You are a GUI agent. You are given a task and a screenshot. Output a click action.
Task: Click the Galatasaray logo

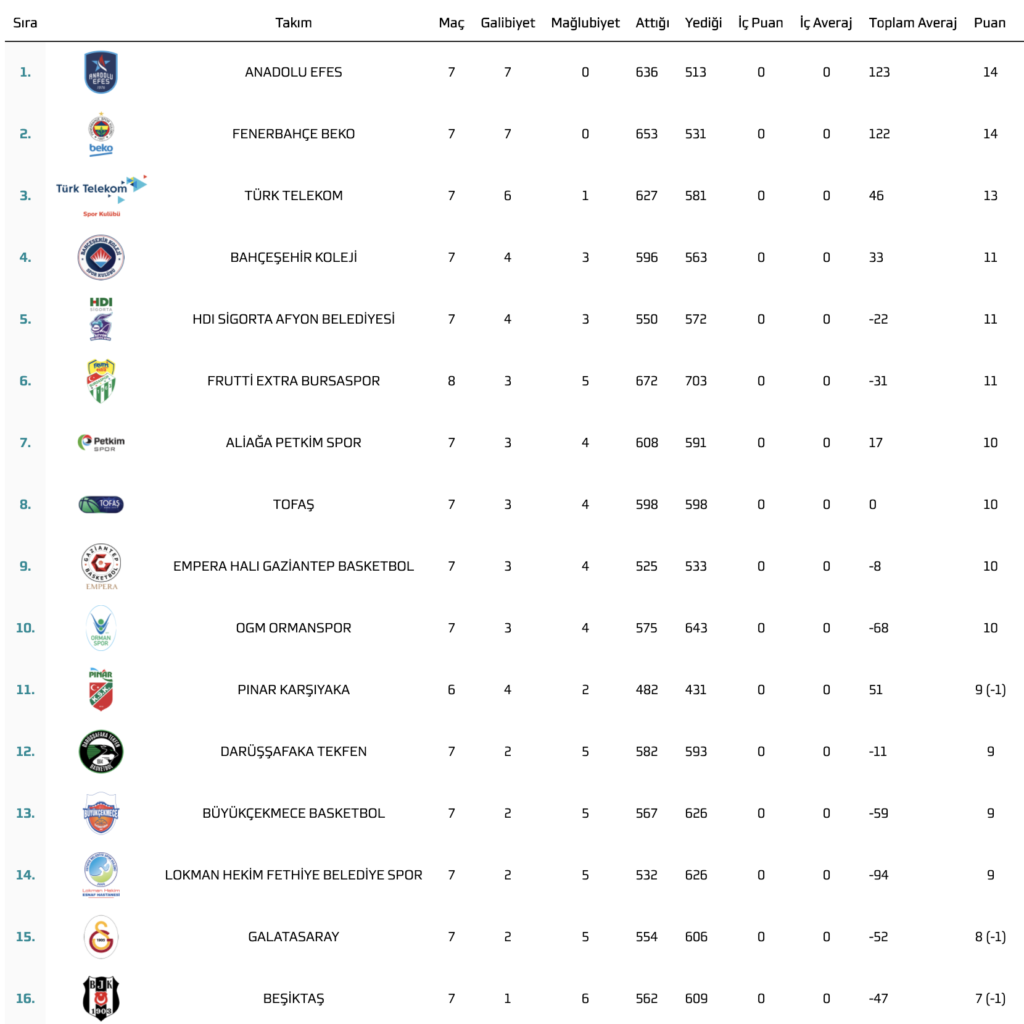coord(101,937)
